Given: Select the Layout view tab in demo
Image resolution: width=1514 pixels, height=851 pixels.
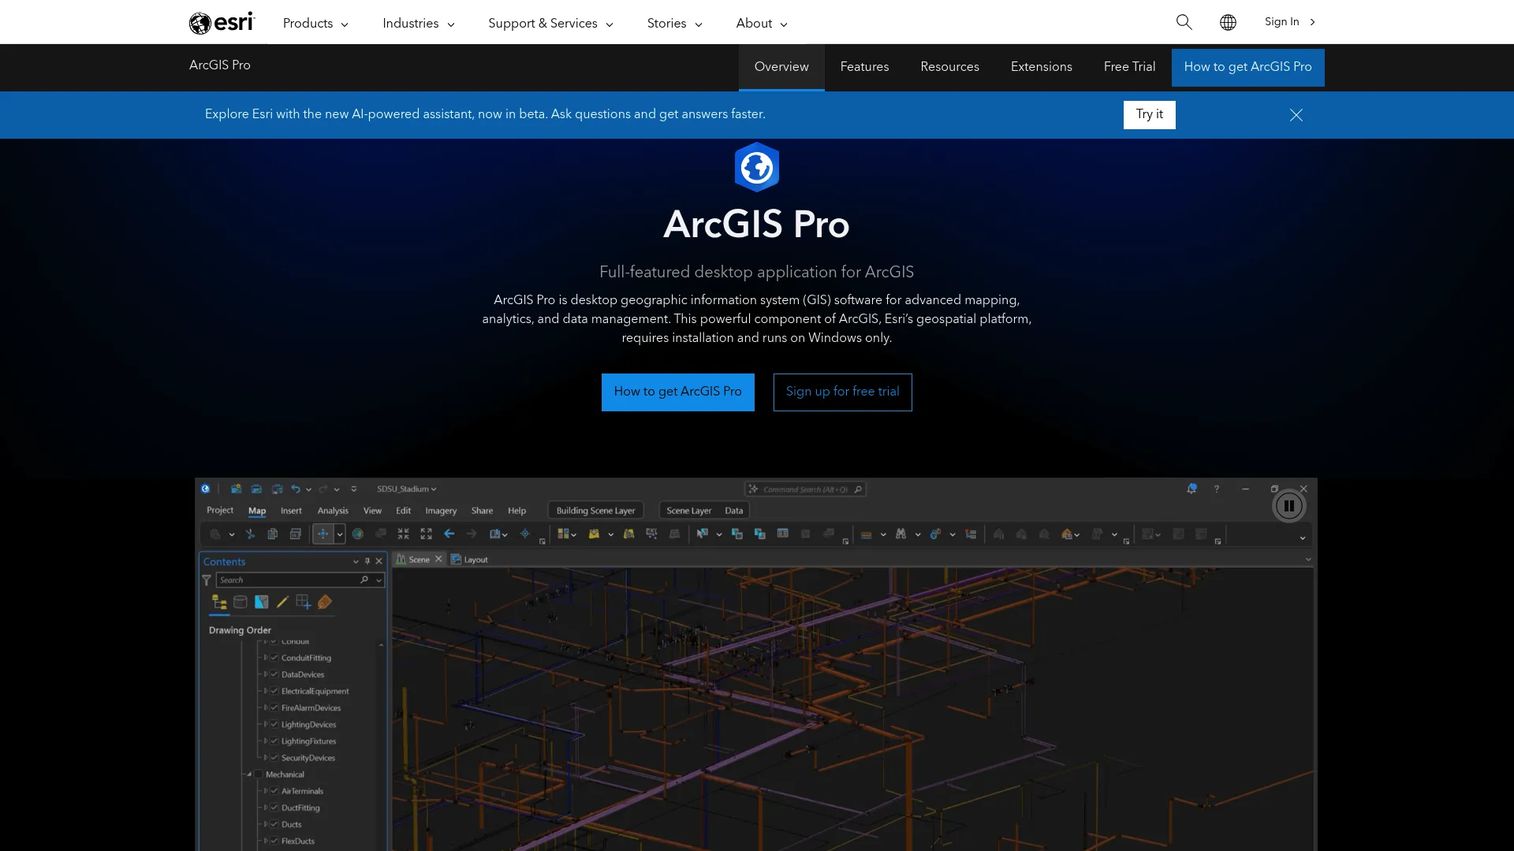Looking at the screenshot, I should (470, 560).
